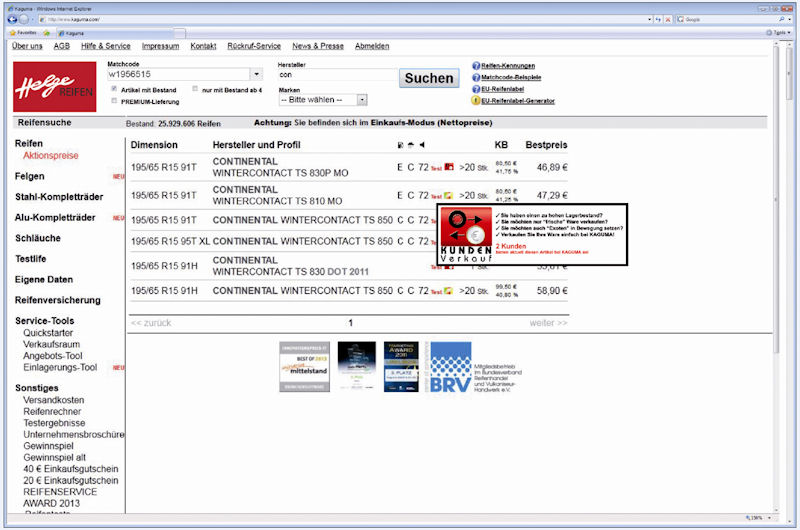Screen dimensions: 800x530
Task: Open the Reifenversicherung sidebar link
Action: (x=58, y=300)
